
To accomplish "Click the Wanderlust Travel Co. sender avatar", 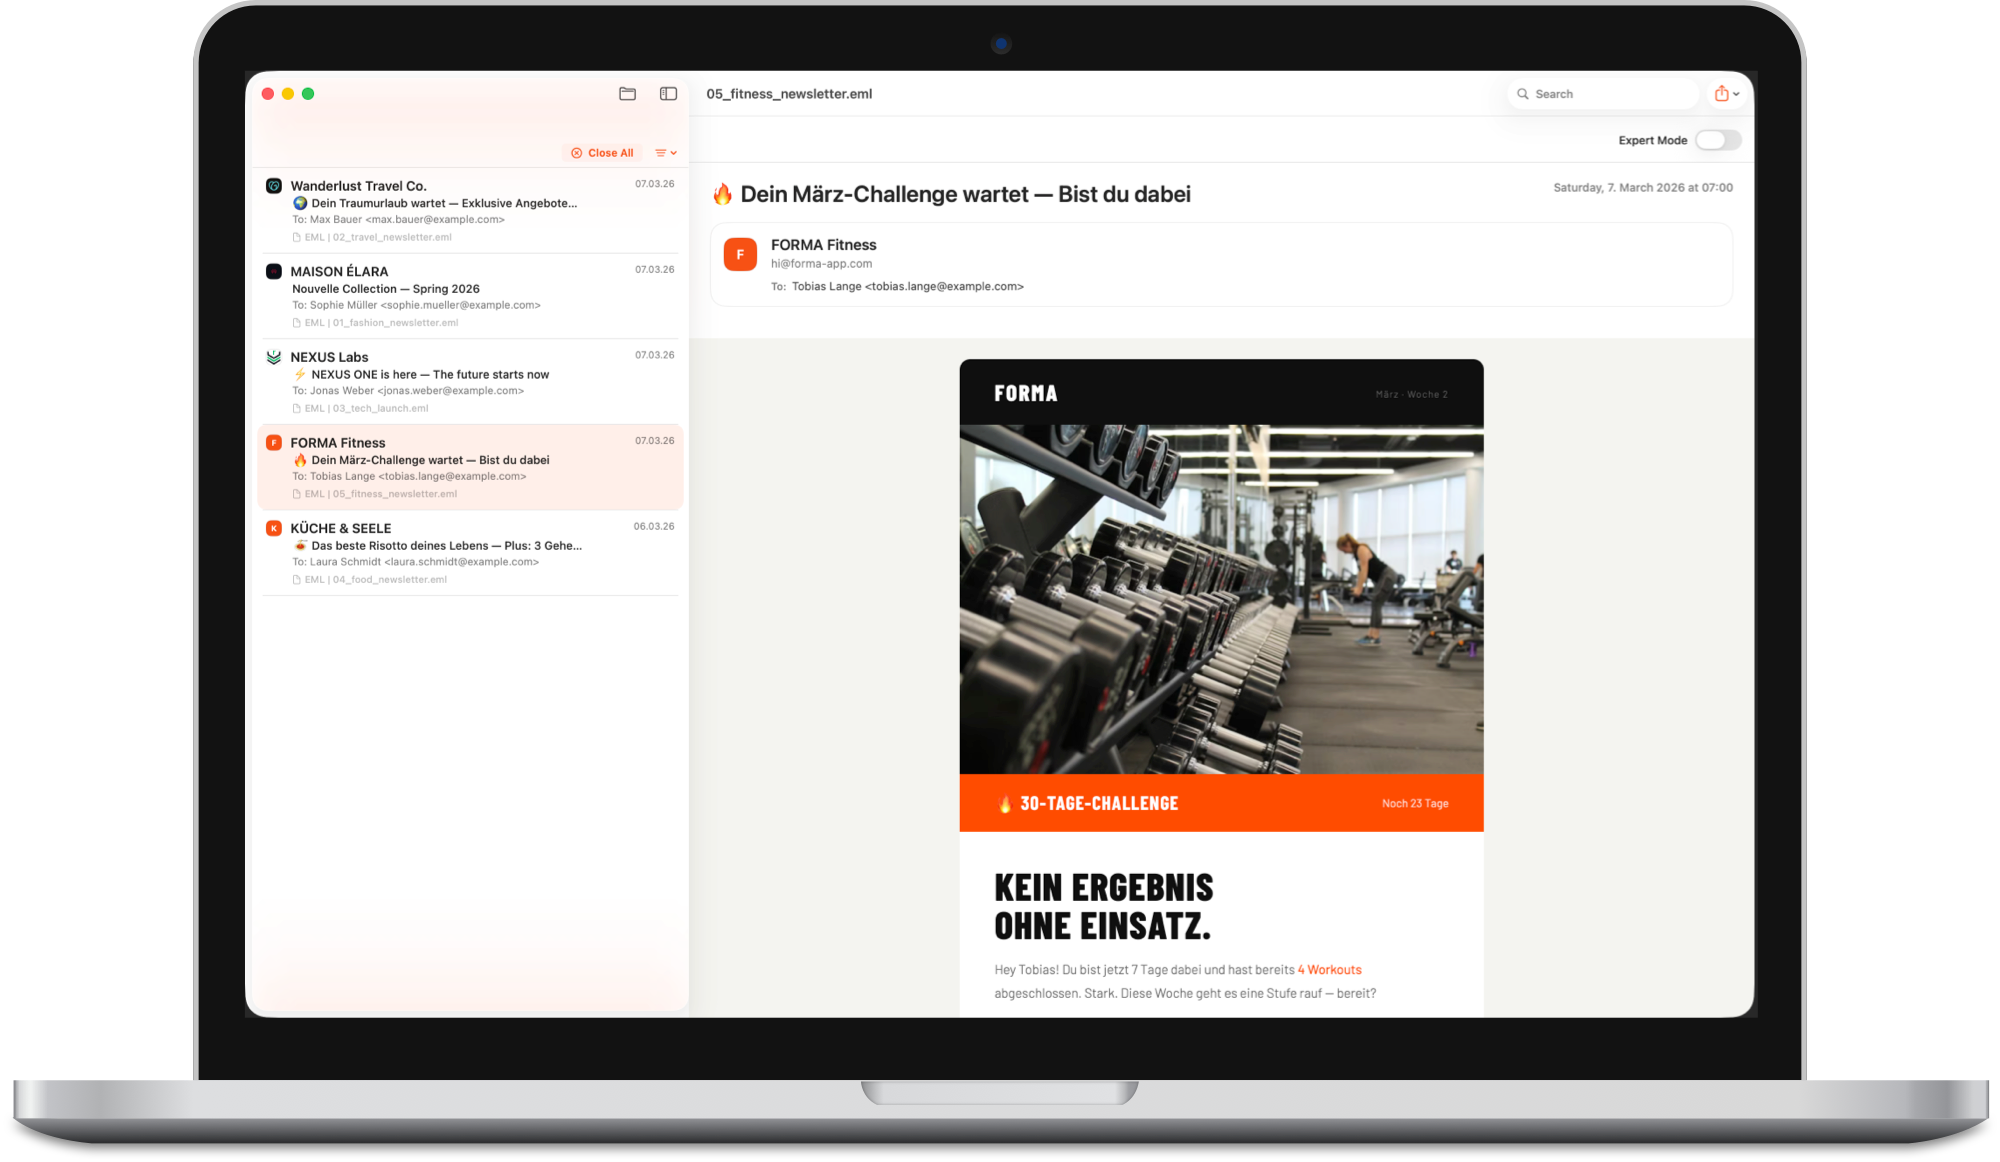I will 272,185.
